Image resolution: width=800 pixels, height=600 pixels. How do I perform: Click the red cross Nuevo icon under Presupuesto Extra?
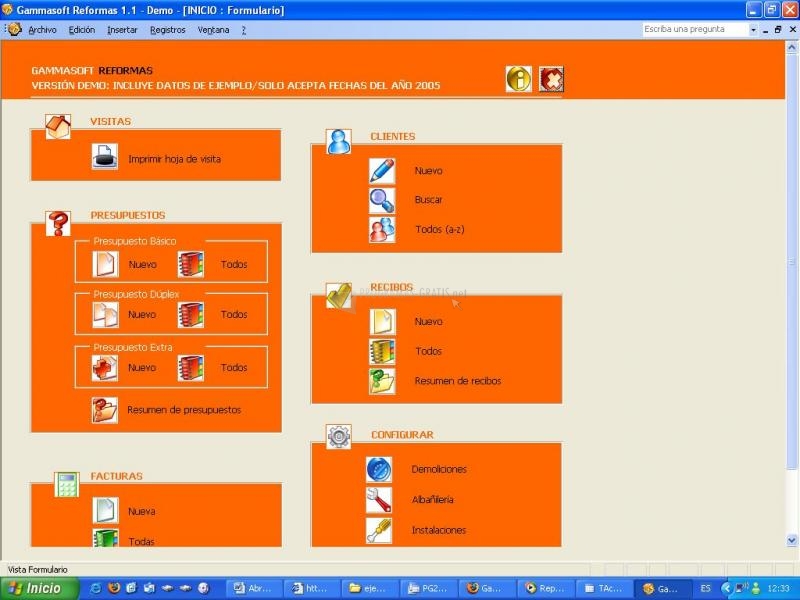click(x=105, y=368)
